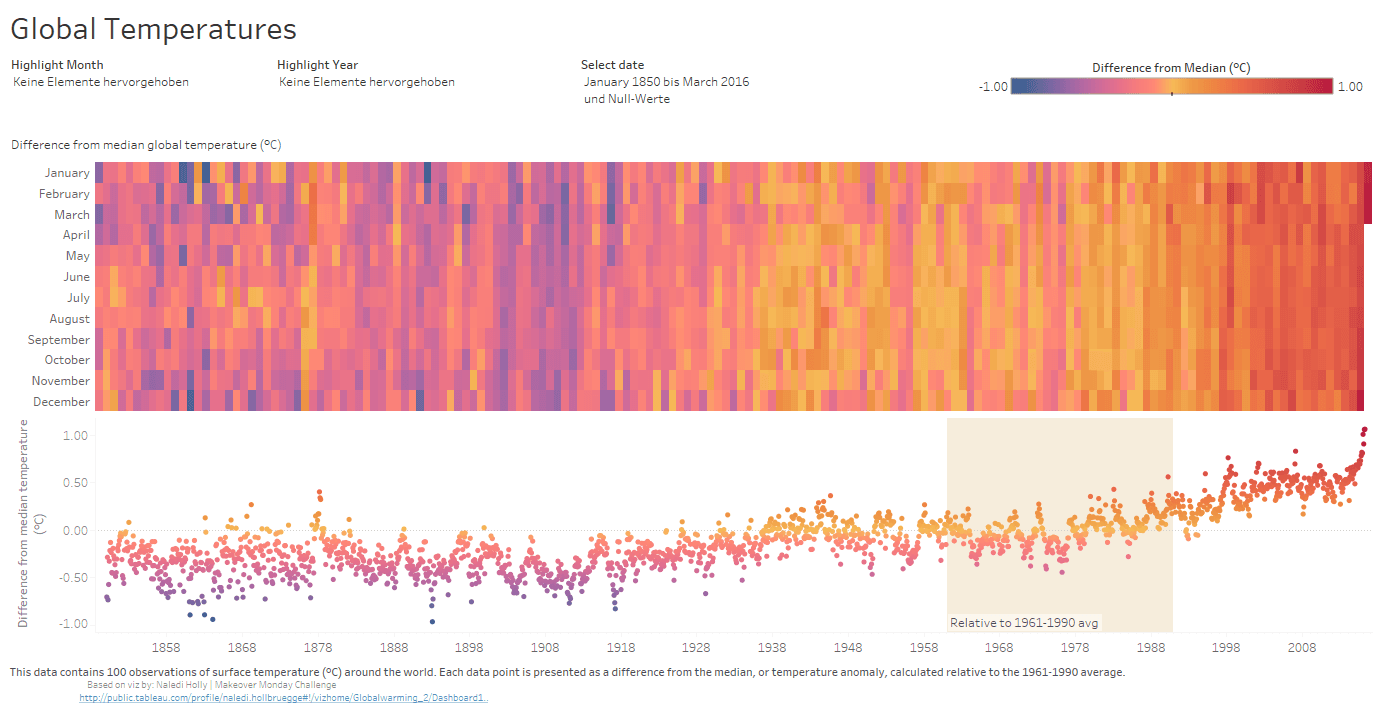
Task: Select the January row label in heatmap
Action: coord(67,173)
